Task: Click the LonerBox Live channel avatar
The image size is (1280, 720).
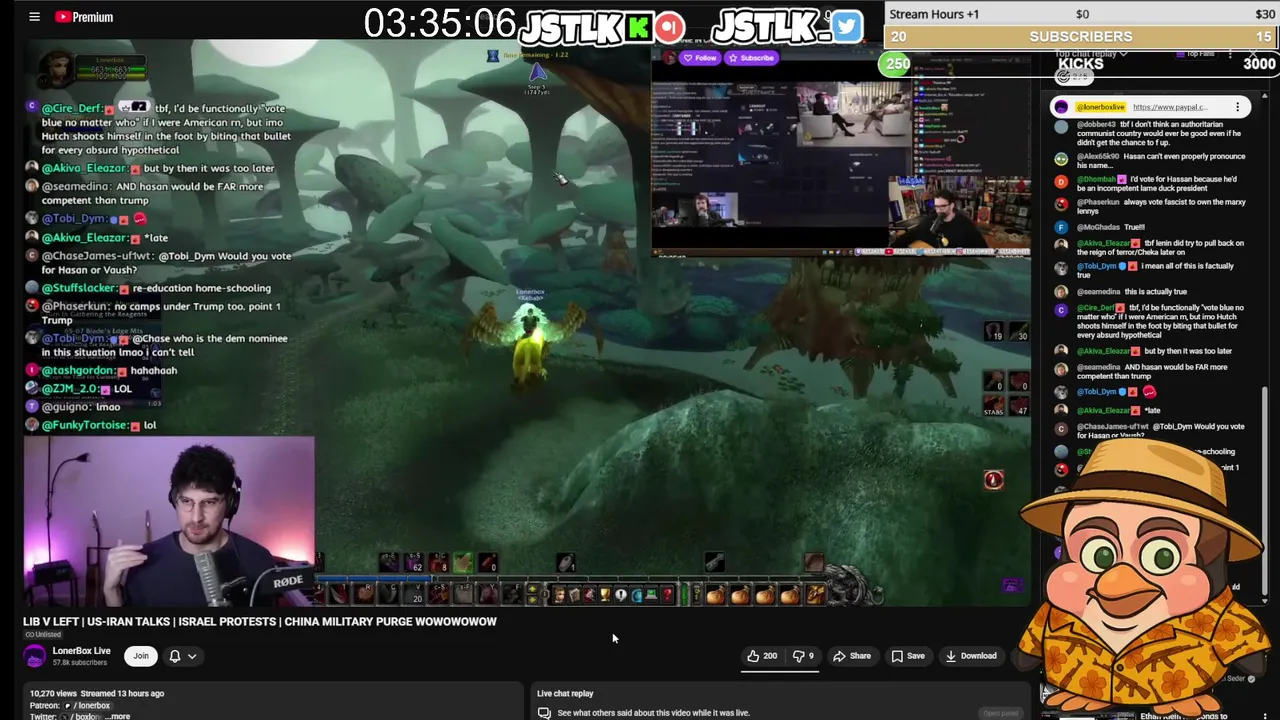Action: [x=35, y=656]
